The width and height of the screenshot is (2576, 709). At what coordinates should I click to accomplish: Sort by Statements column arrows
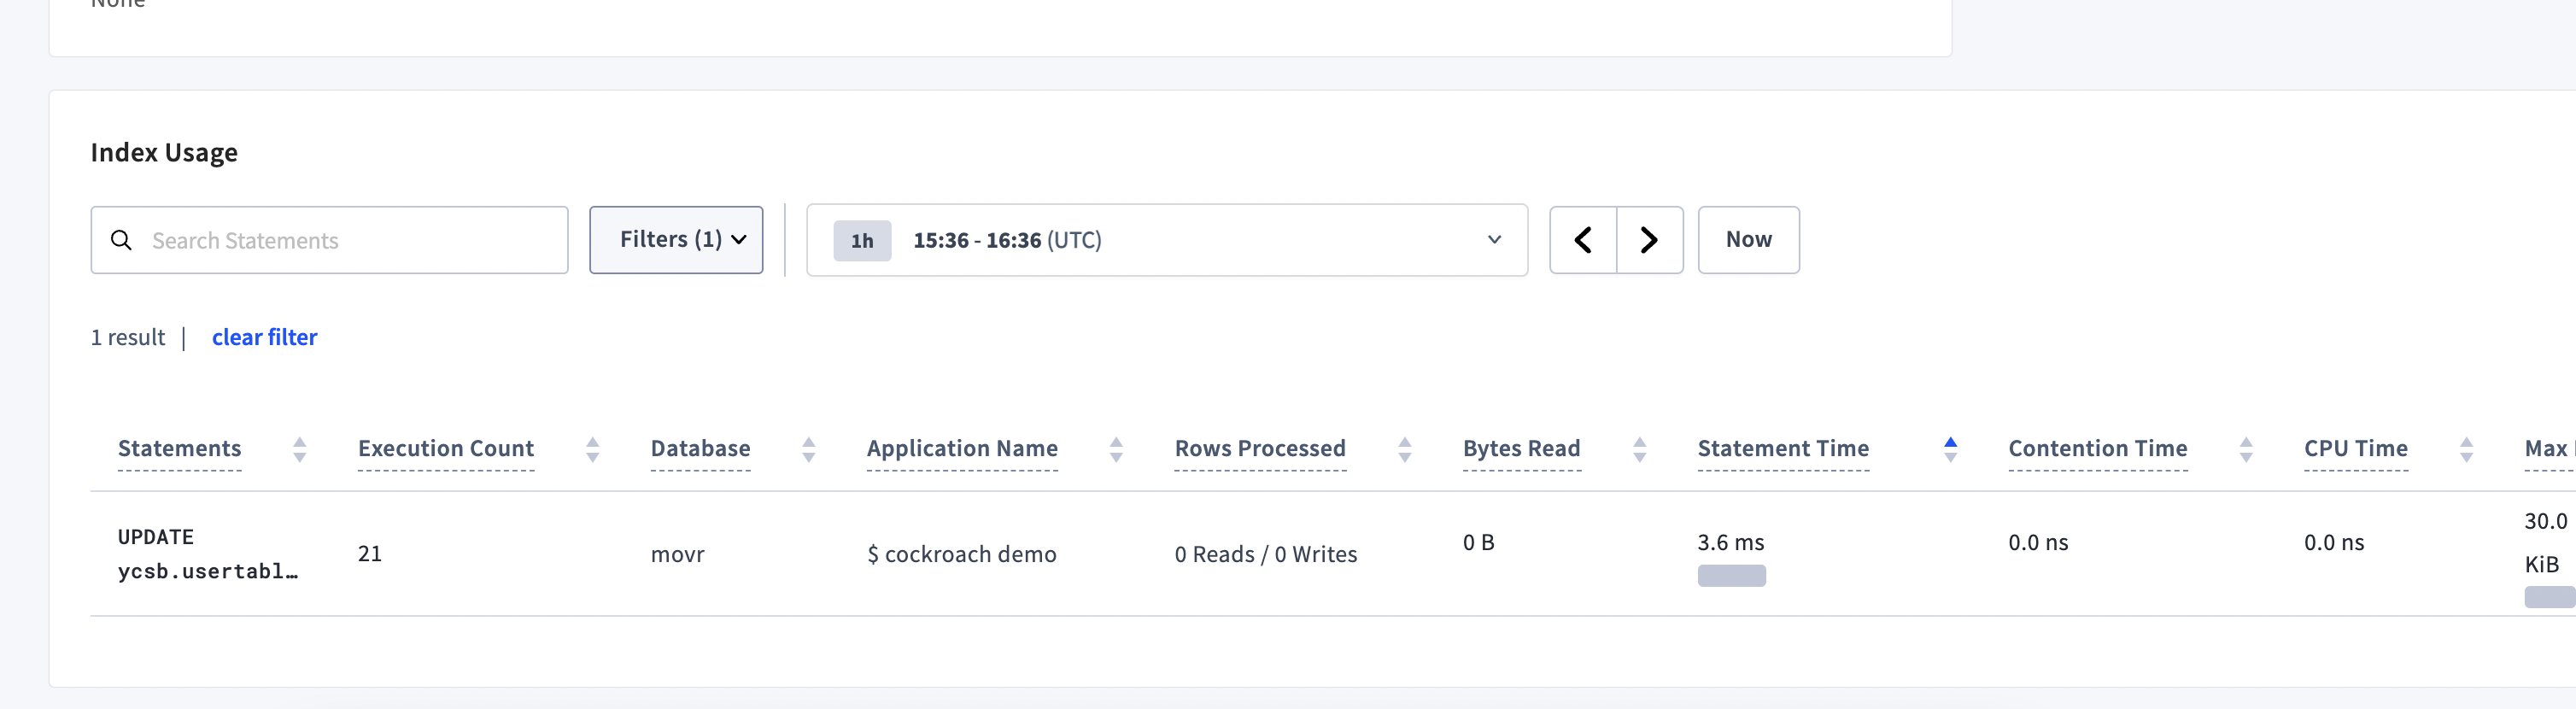(x=299, y=450)
